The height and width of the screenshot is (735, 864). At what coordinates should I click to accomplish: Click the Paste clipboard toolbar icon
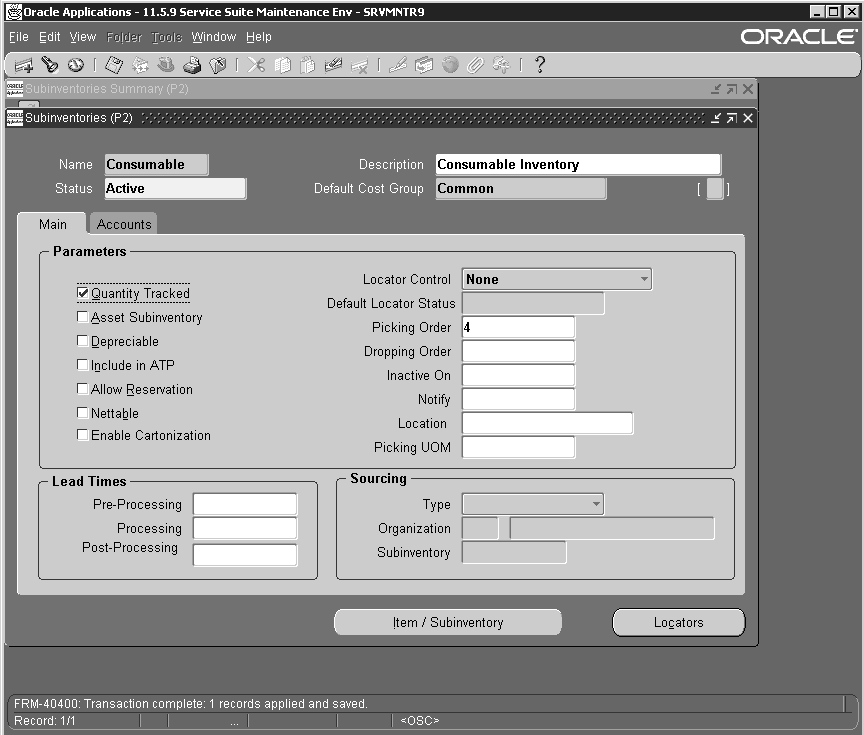coord(307,65)
